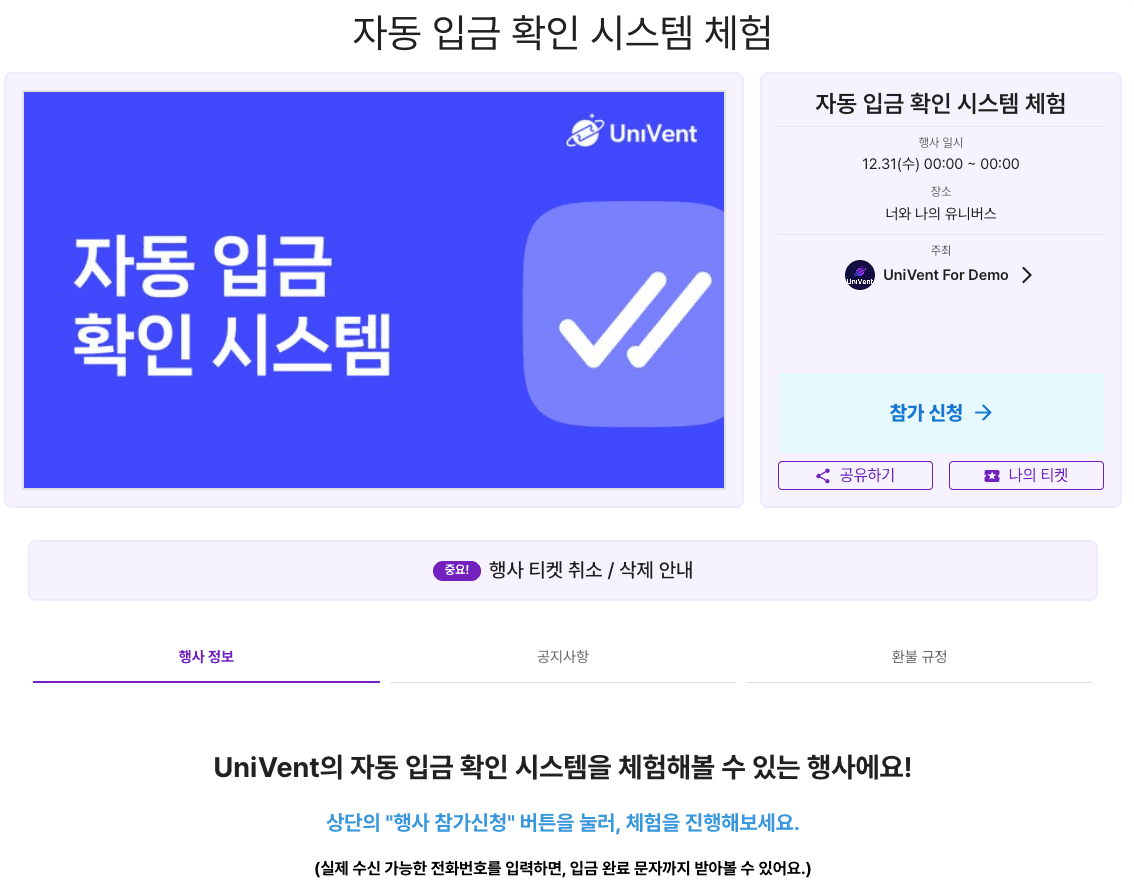
Task: Click the venue text 너와 나의 유니버스
Action: pyautogui.click(x=940, y=213)
